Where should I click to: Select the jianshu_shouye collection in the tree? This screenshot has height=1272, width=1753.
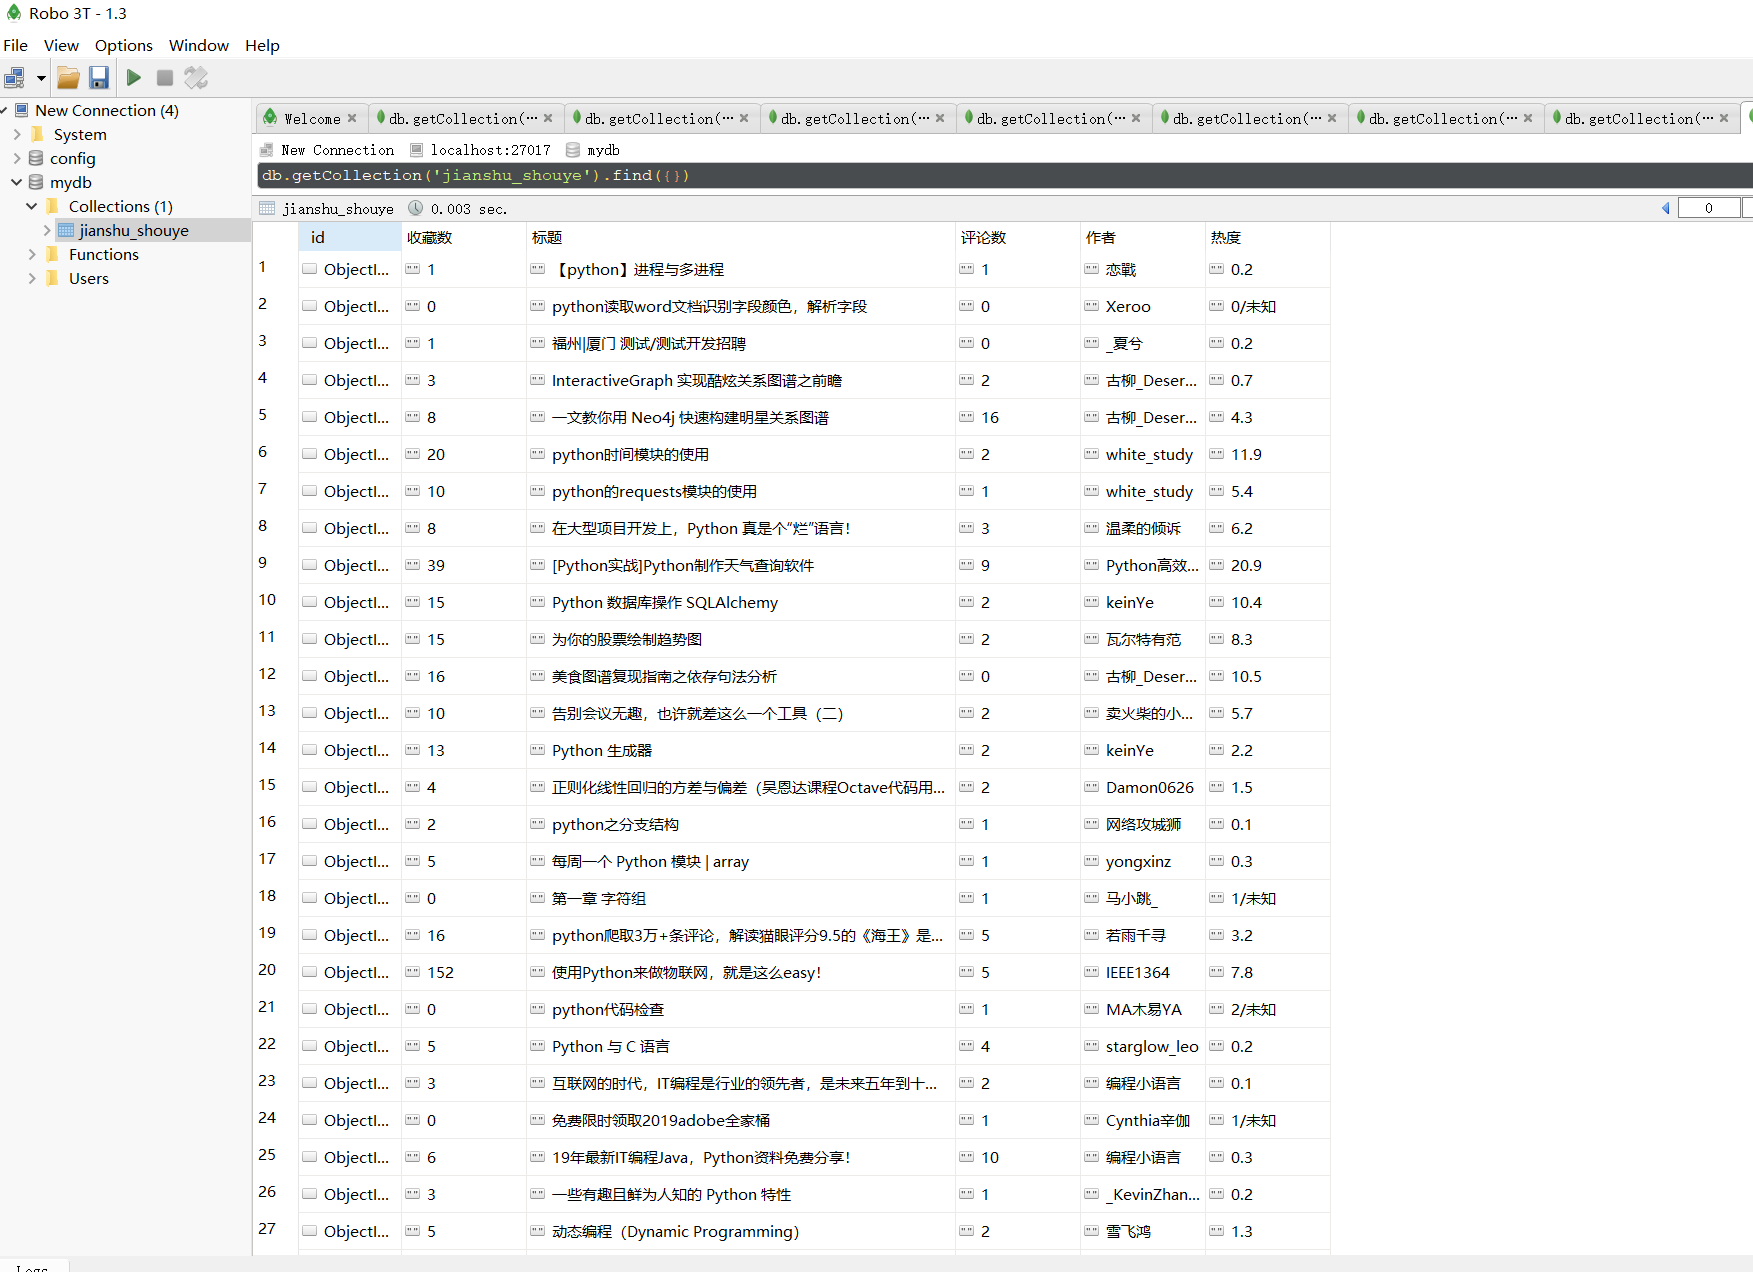tap(134, 230)
